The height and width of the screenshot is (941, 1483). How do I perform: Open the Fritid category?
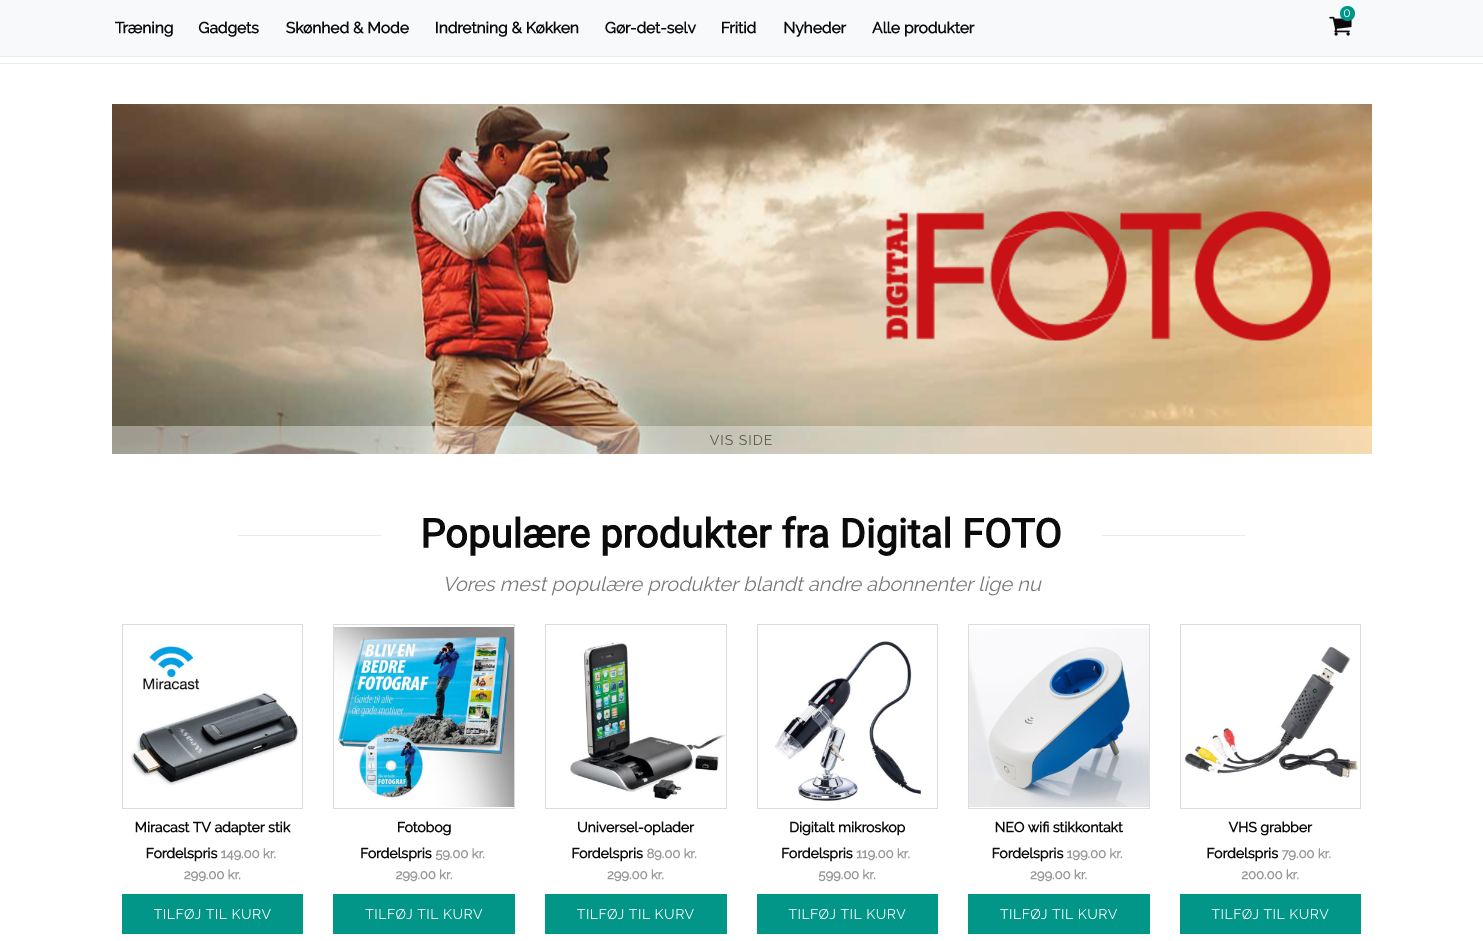click(x=738, y=28)
